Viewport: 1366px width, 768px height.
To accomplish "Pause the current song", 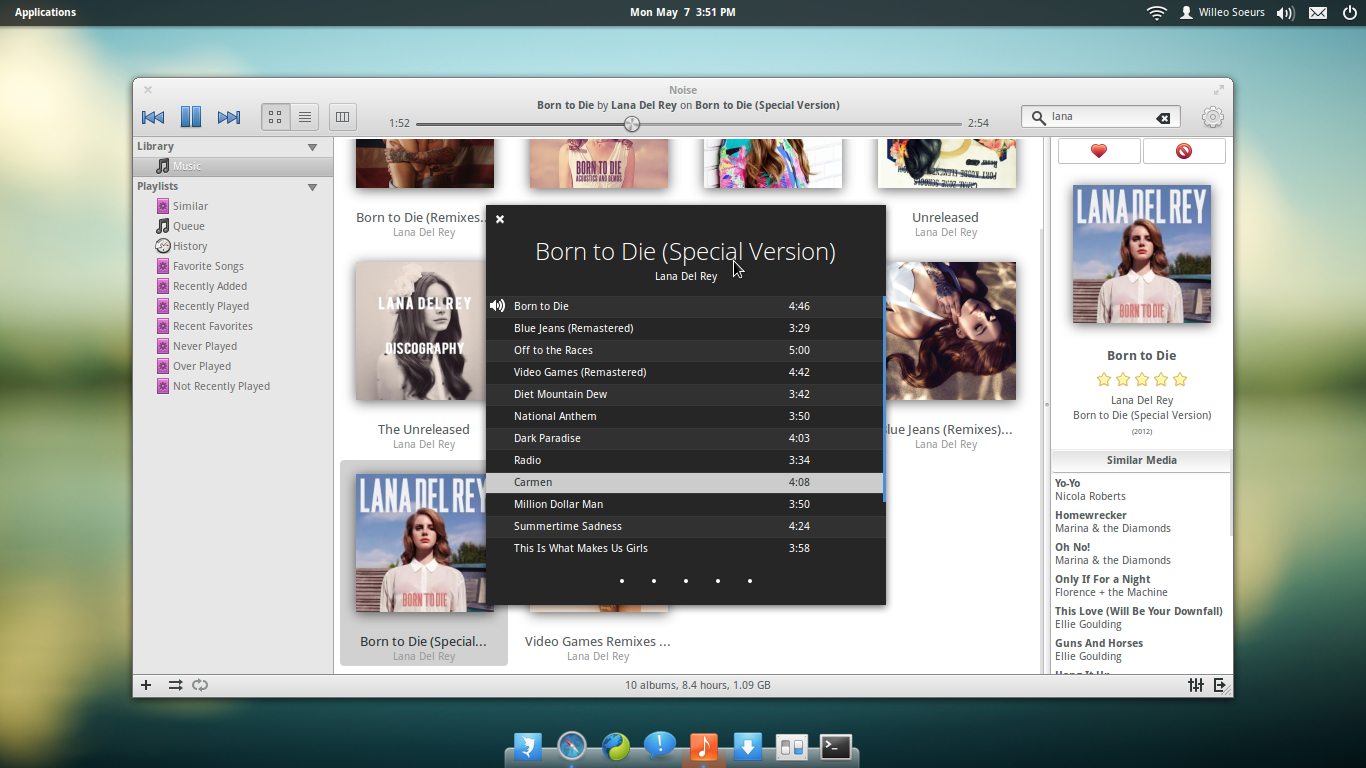I will pos(191,117).
